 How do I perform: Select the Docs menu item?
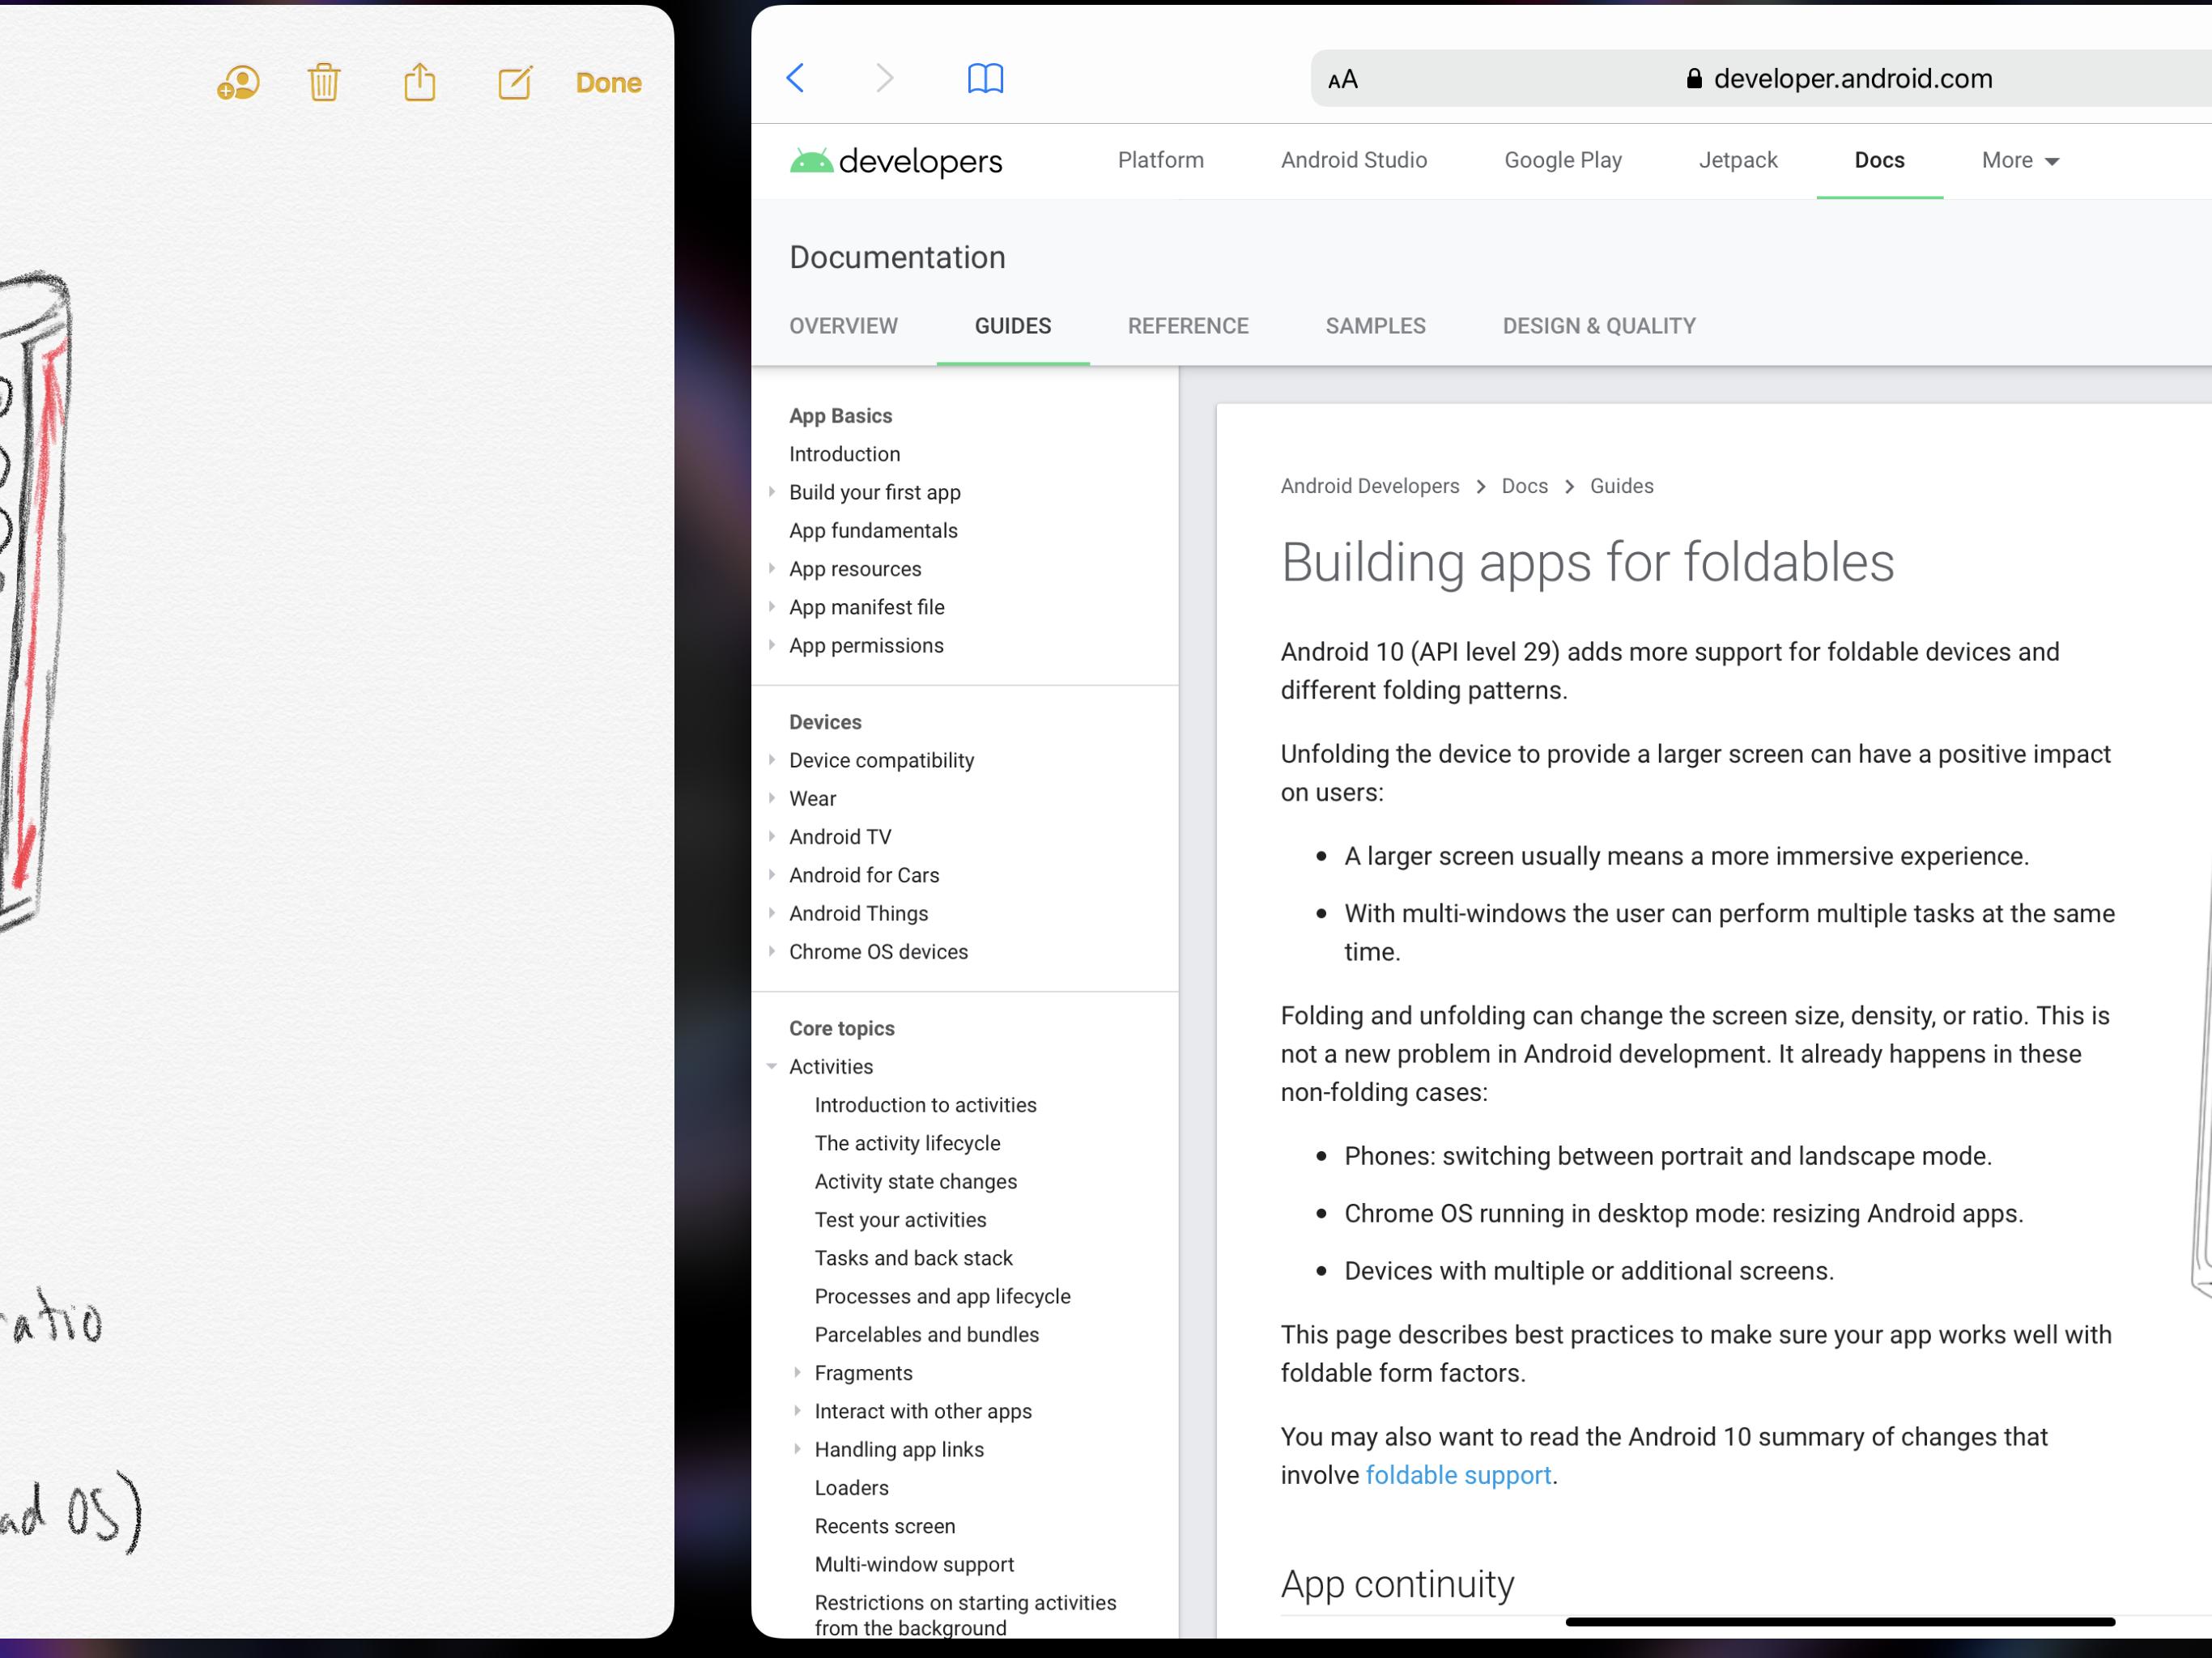click(x=1879, y=160)
